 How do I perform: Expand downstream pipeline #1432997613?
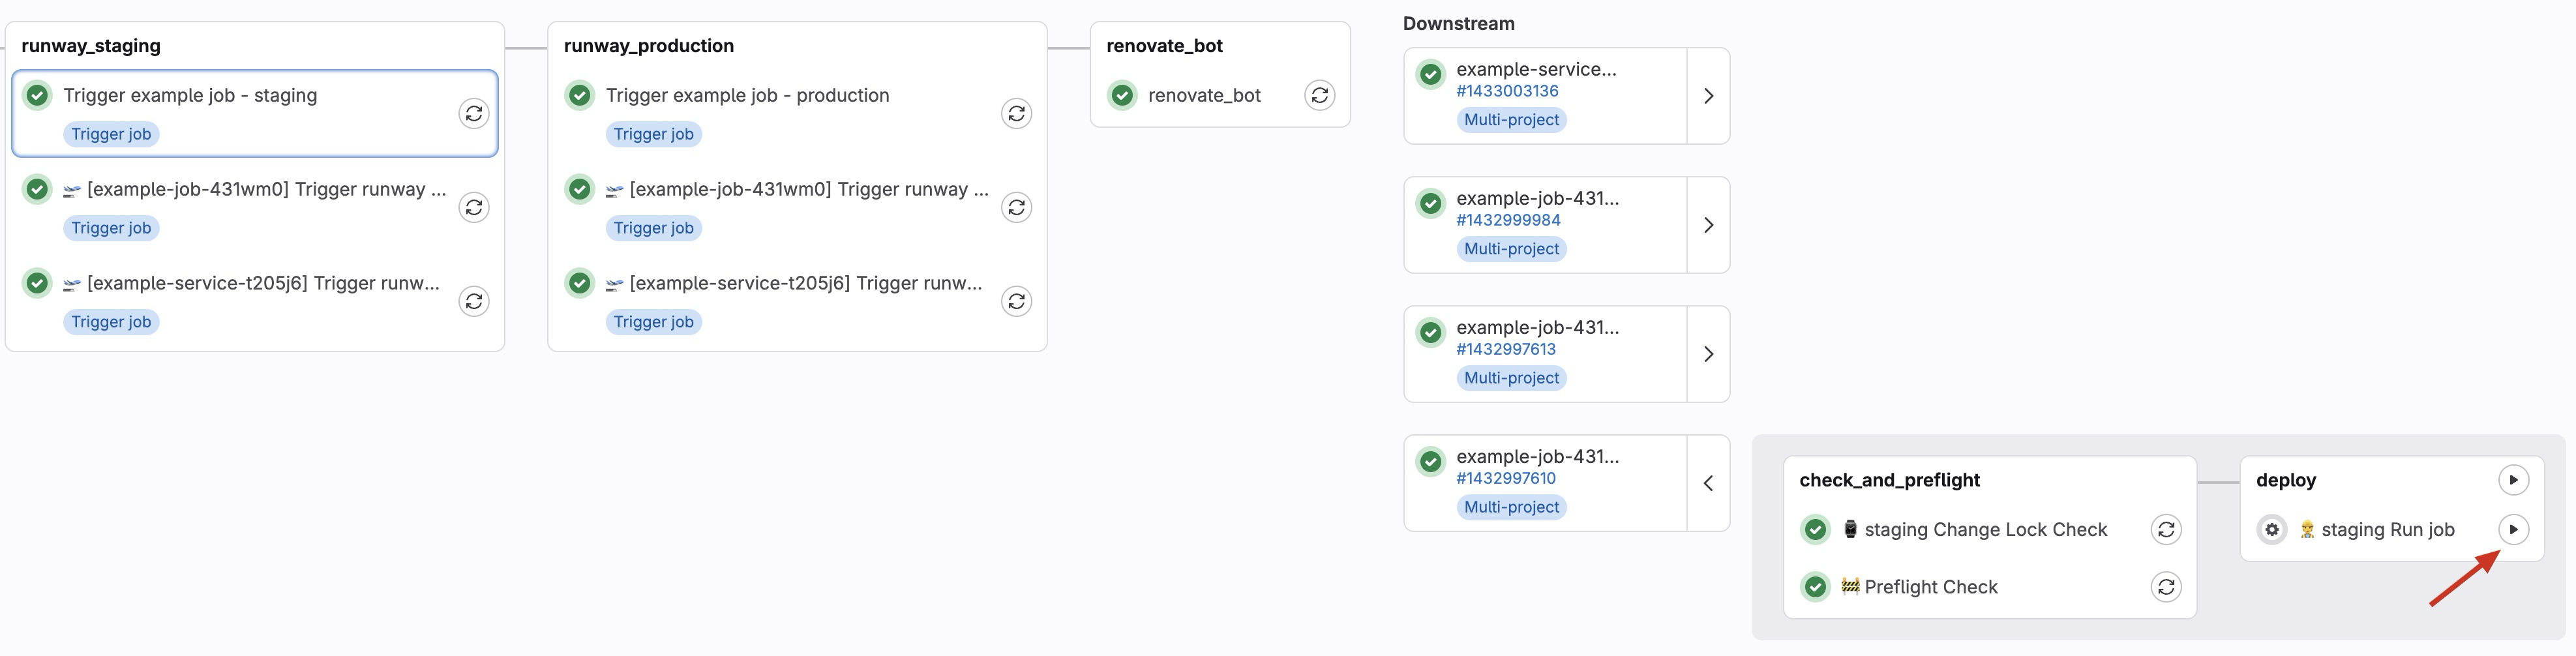pos(1708,354)
